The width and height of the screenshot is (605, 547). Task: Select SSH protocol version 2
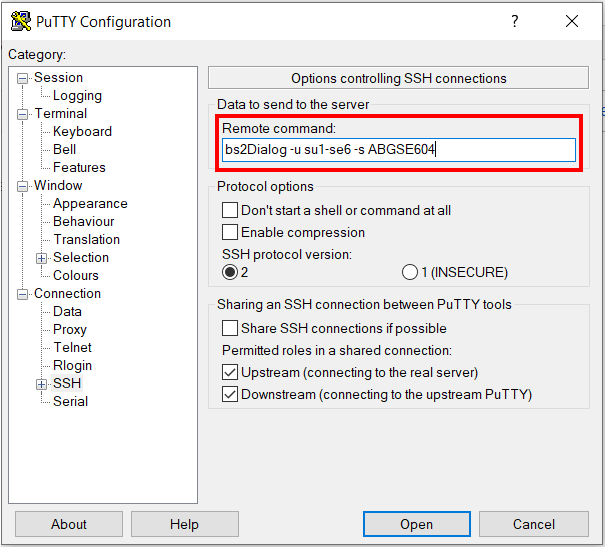pyautogui.click(x=230, y=272)
